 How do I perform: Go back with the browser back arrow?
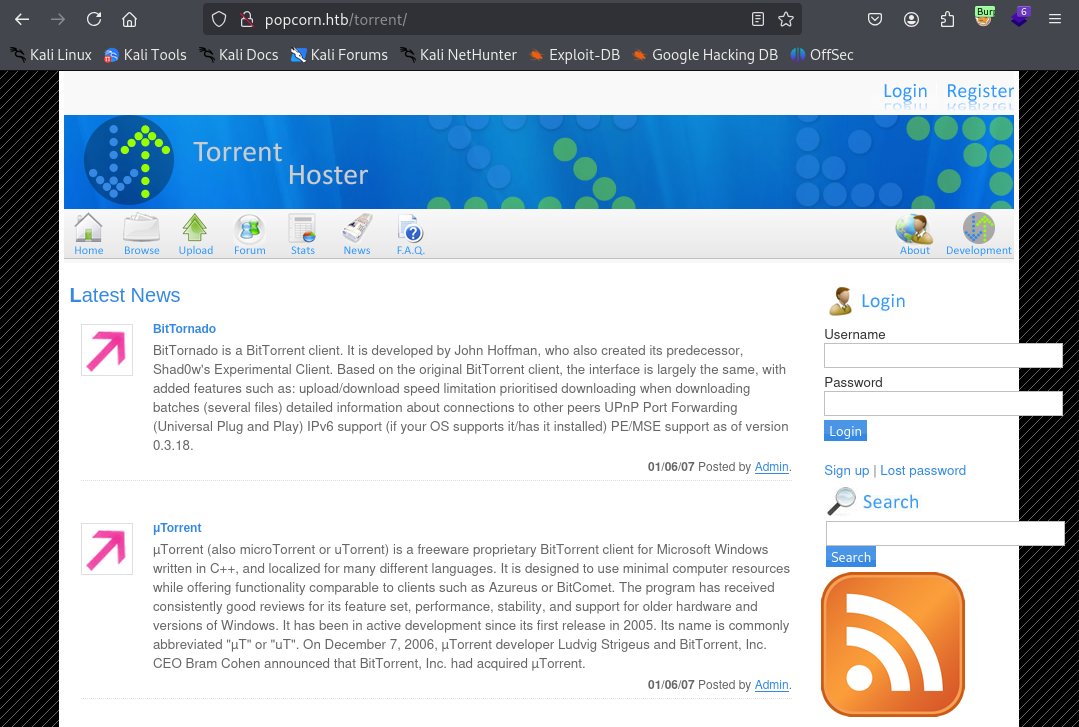[x=22, y=19]
